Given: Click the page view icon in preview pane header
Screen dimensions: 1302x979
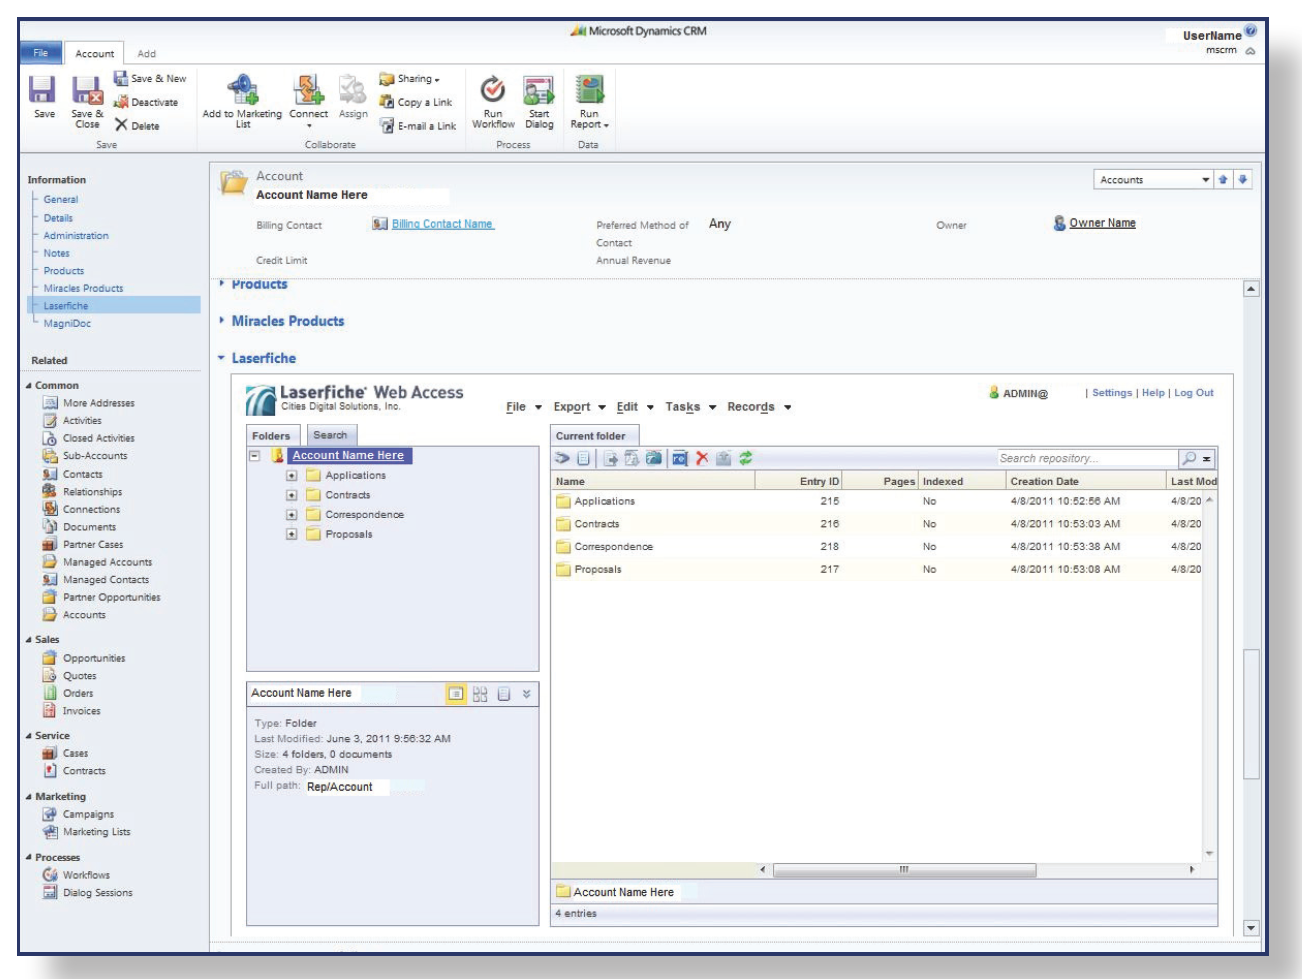Looking at the screenshot, I should click(504, 693).
